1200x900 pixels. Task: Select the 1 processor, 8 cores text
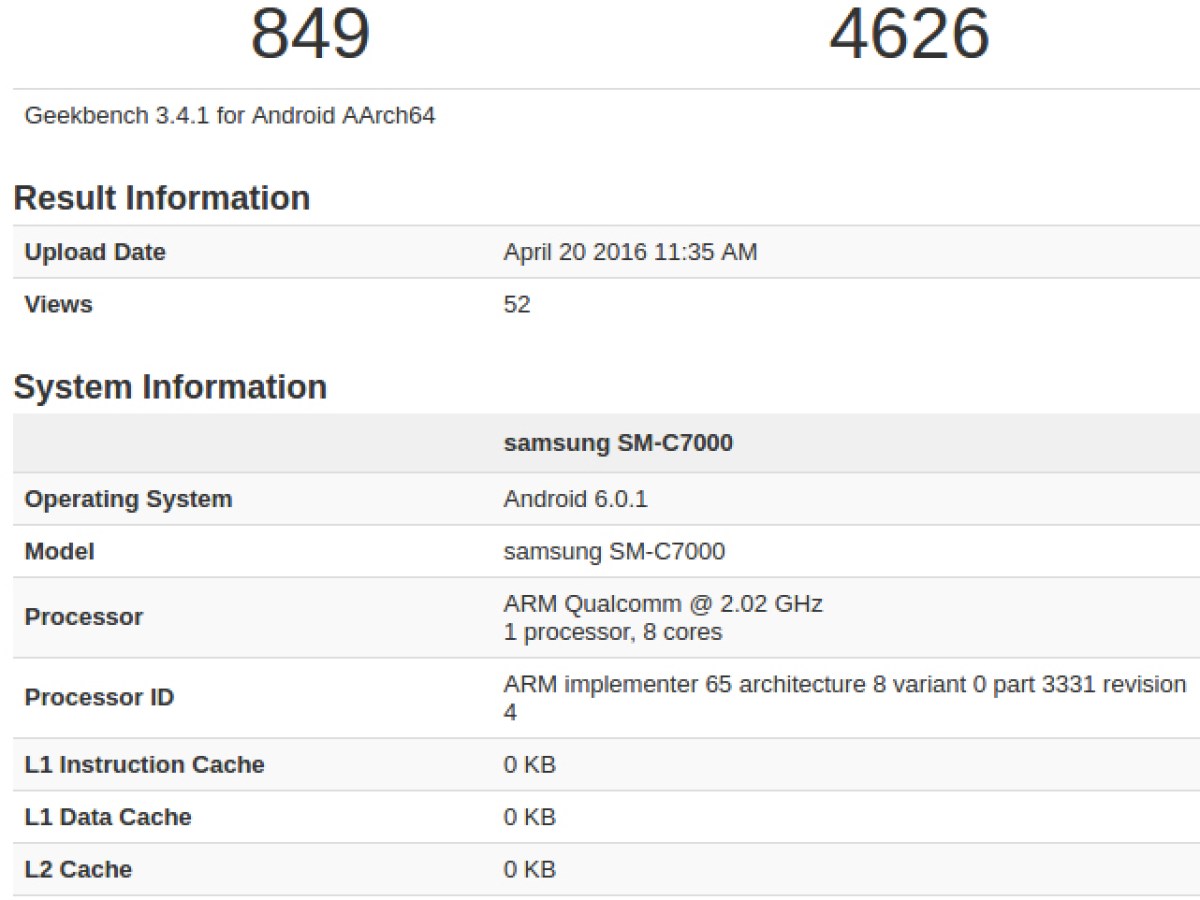coord(613,632)
